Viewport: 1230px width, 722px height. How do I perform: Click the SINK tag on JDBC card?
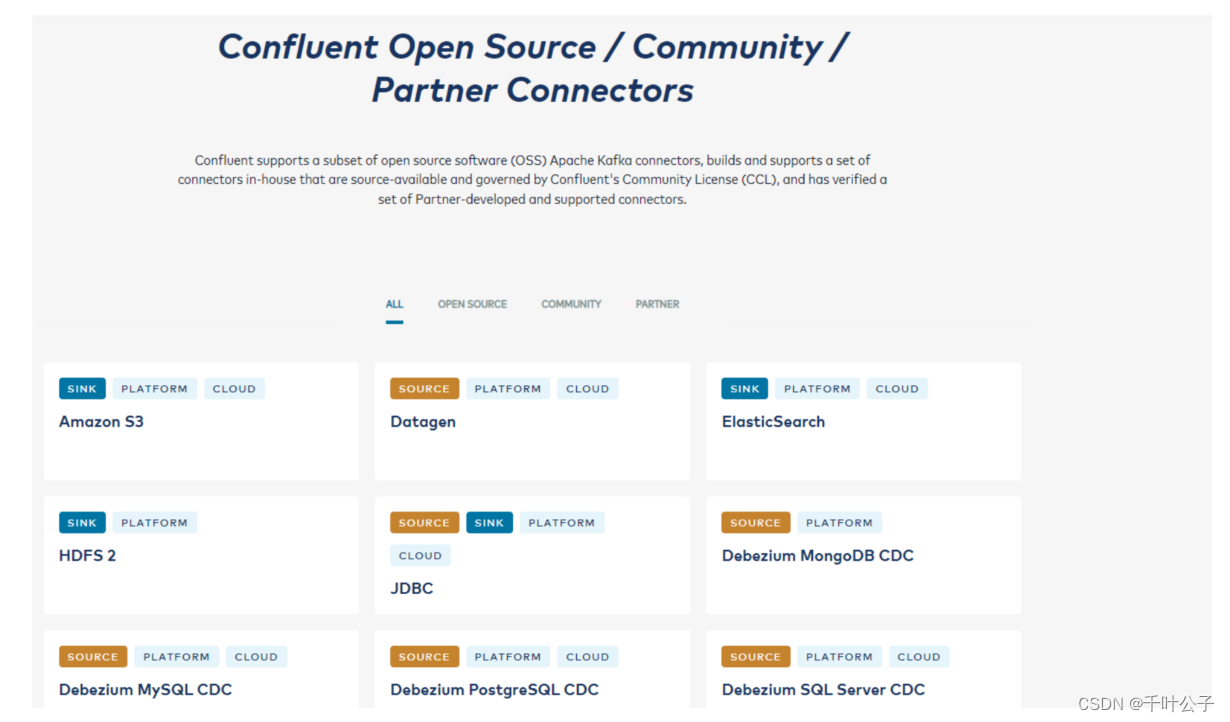coord(489,523)
